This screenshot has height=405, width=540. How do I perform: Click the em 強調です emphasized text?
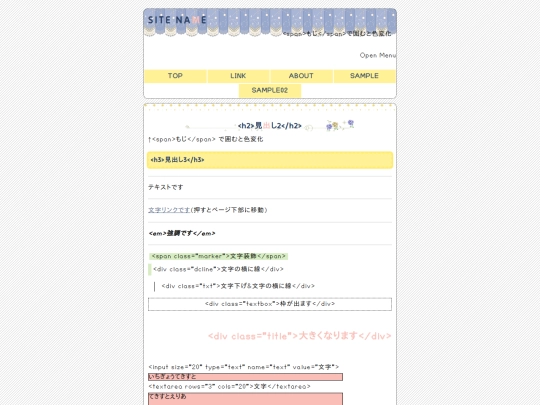[x=182, y=233]
